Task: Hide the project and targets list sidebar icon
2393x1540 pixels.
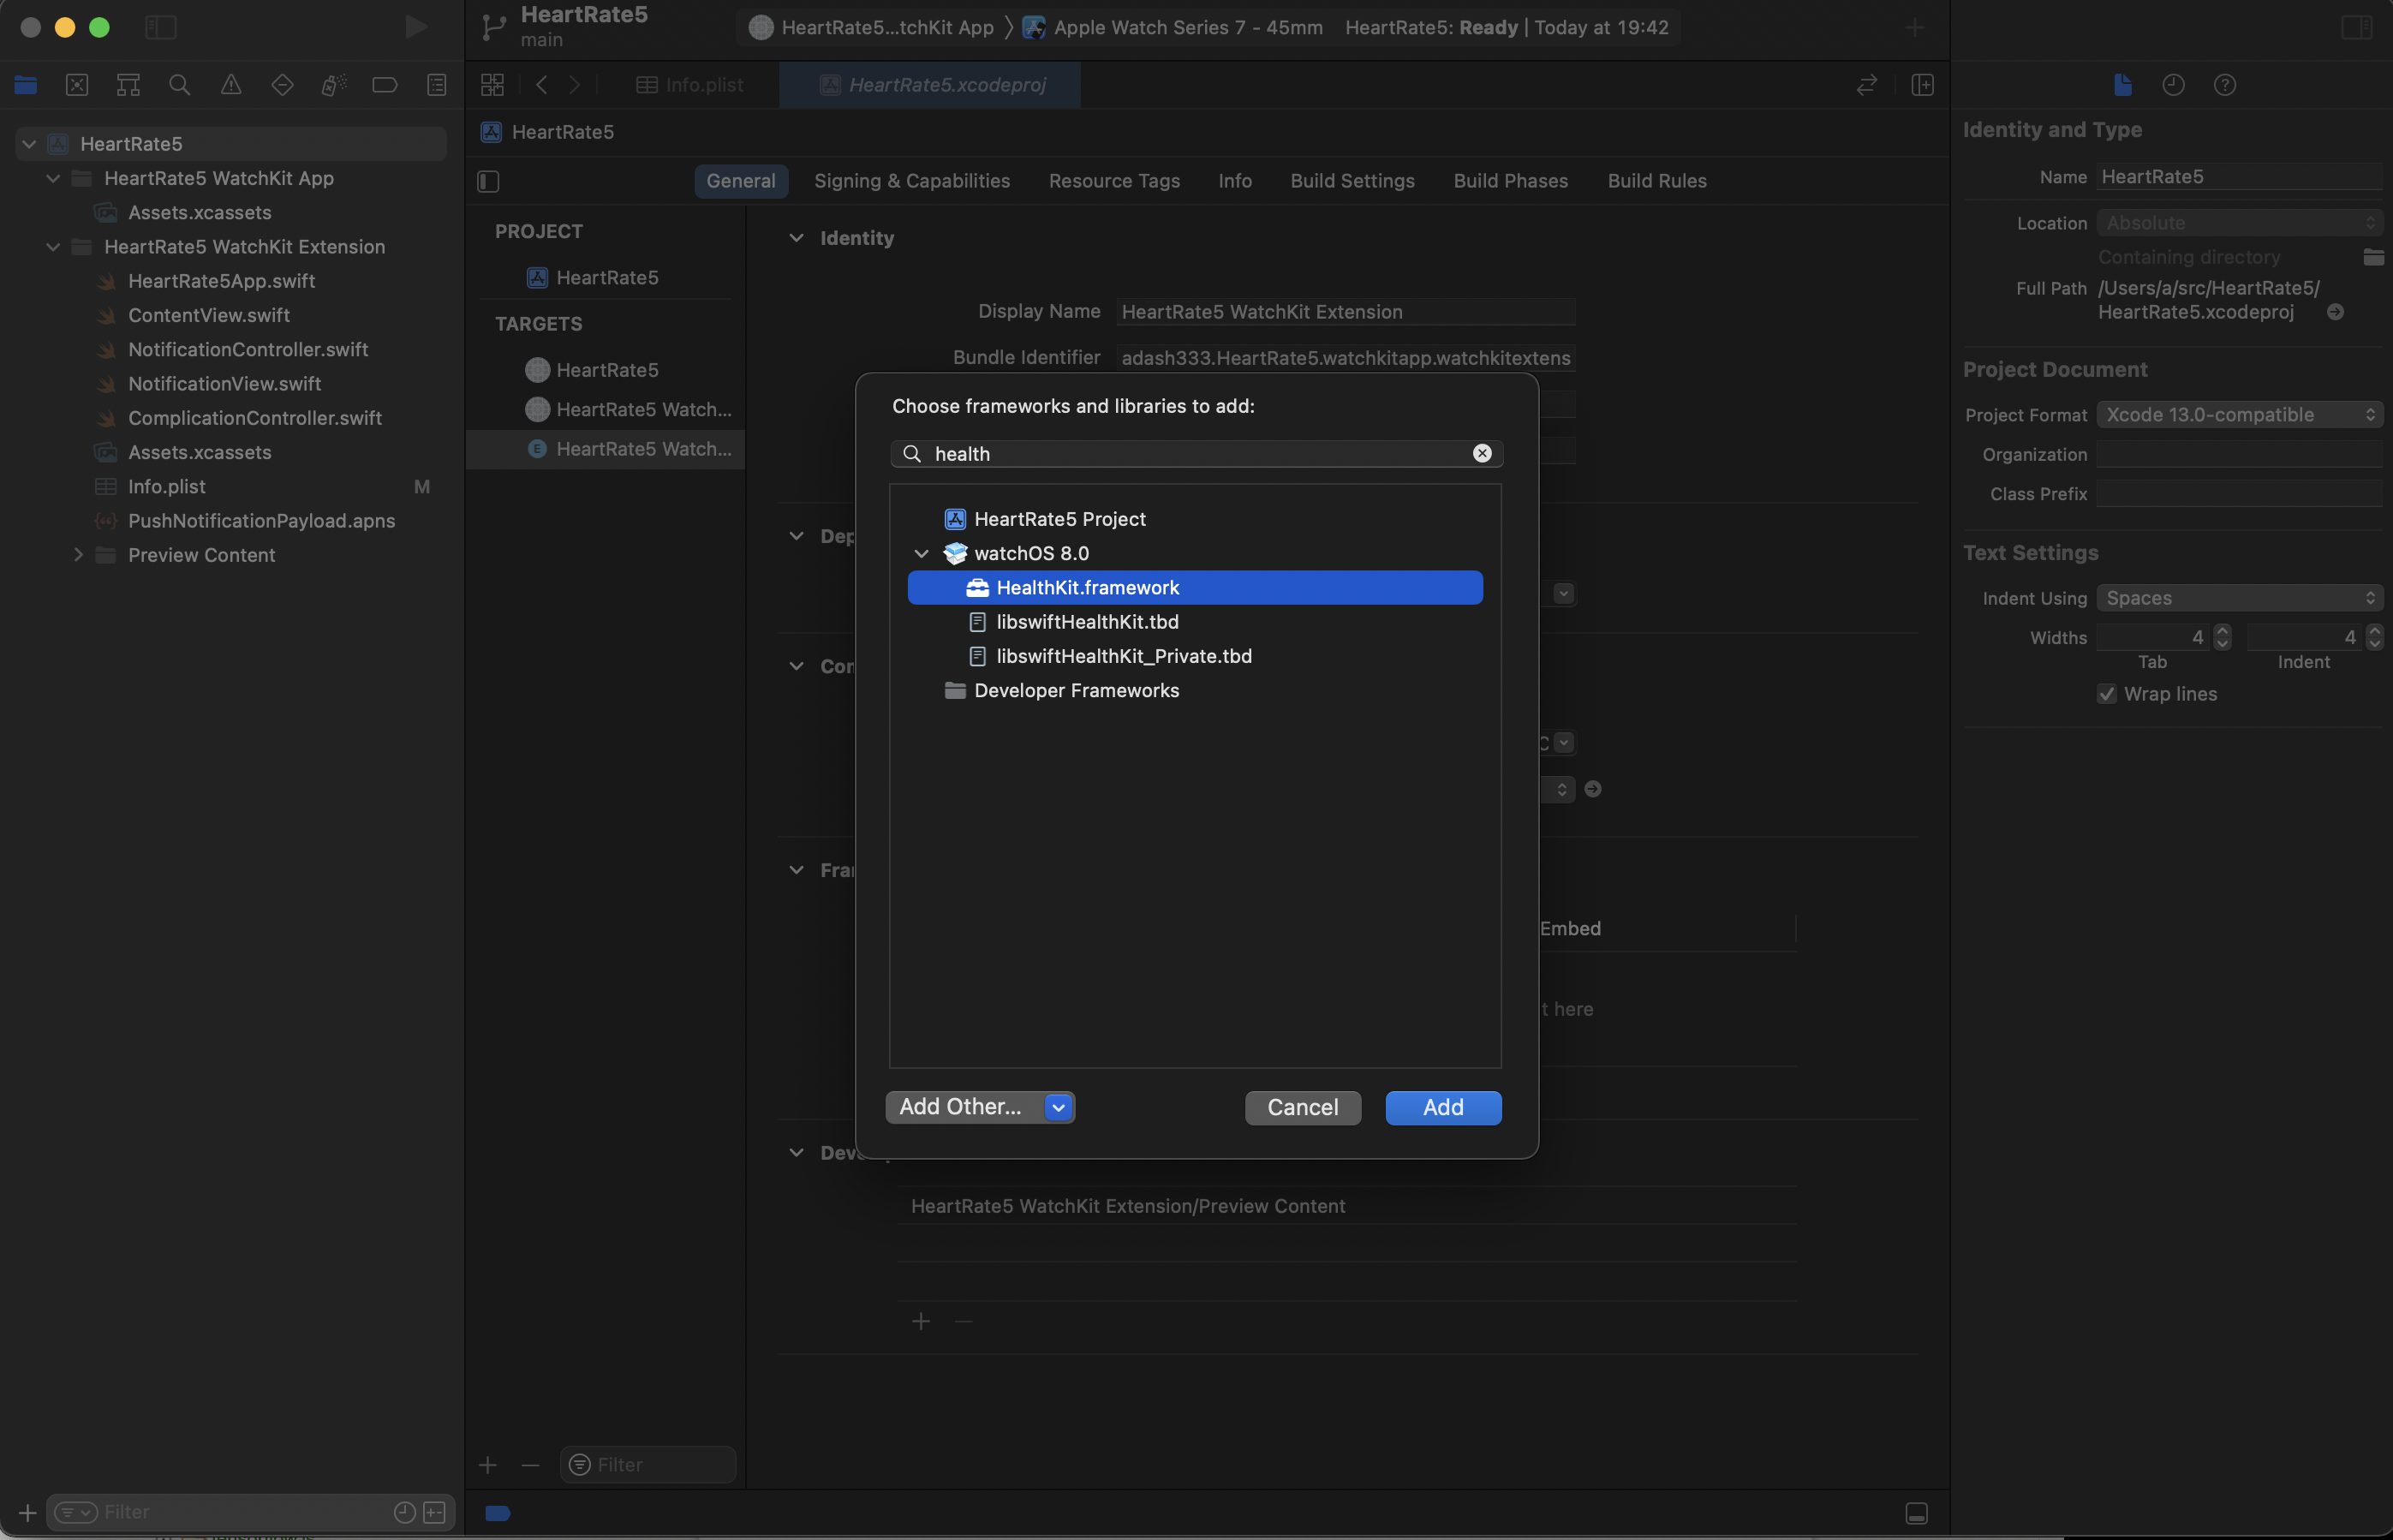Action: pos(488,181)
